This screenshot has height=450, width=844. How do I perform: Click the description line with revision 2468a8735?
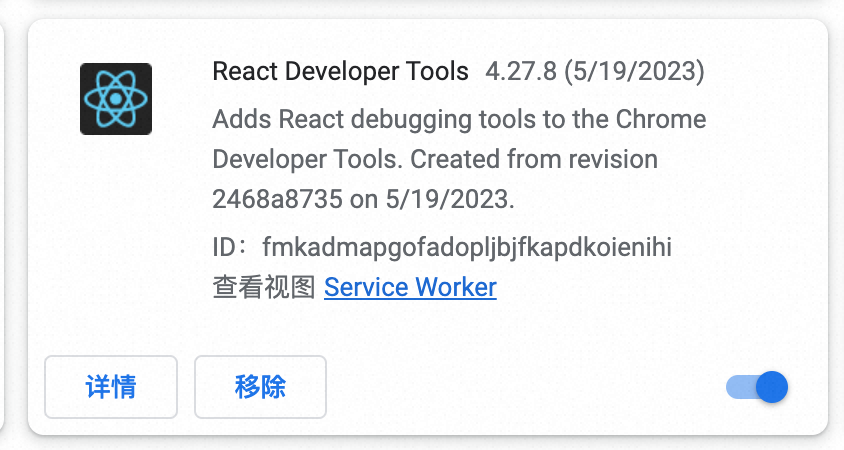[363, 199]
